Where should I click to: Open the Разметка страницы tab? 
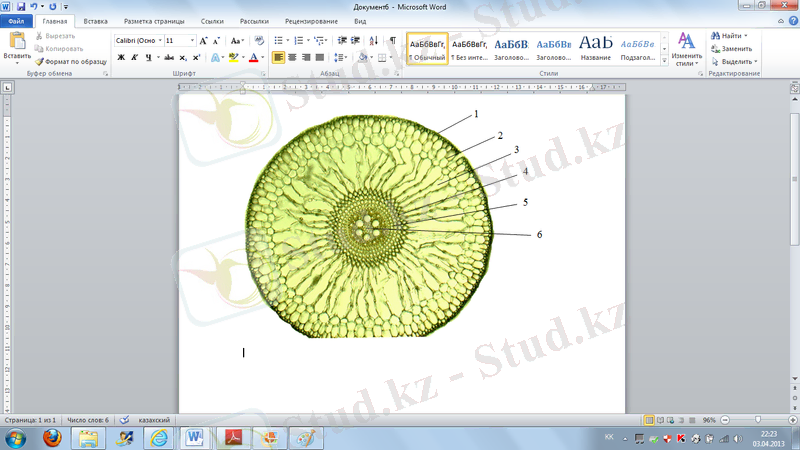(x=155, y=20)
